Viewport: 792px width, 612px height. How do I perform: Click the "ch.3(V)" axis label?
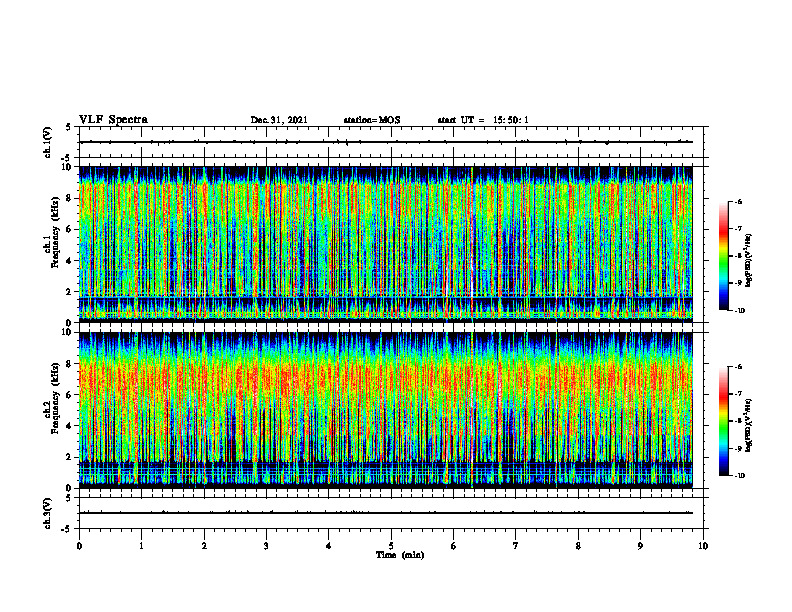(48, 514)
